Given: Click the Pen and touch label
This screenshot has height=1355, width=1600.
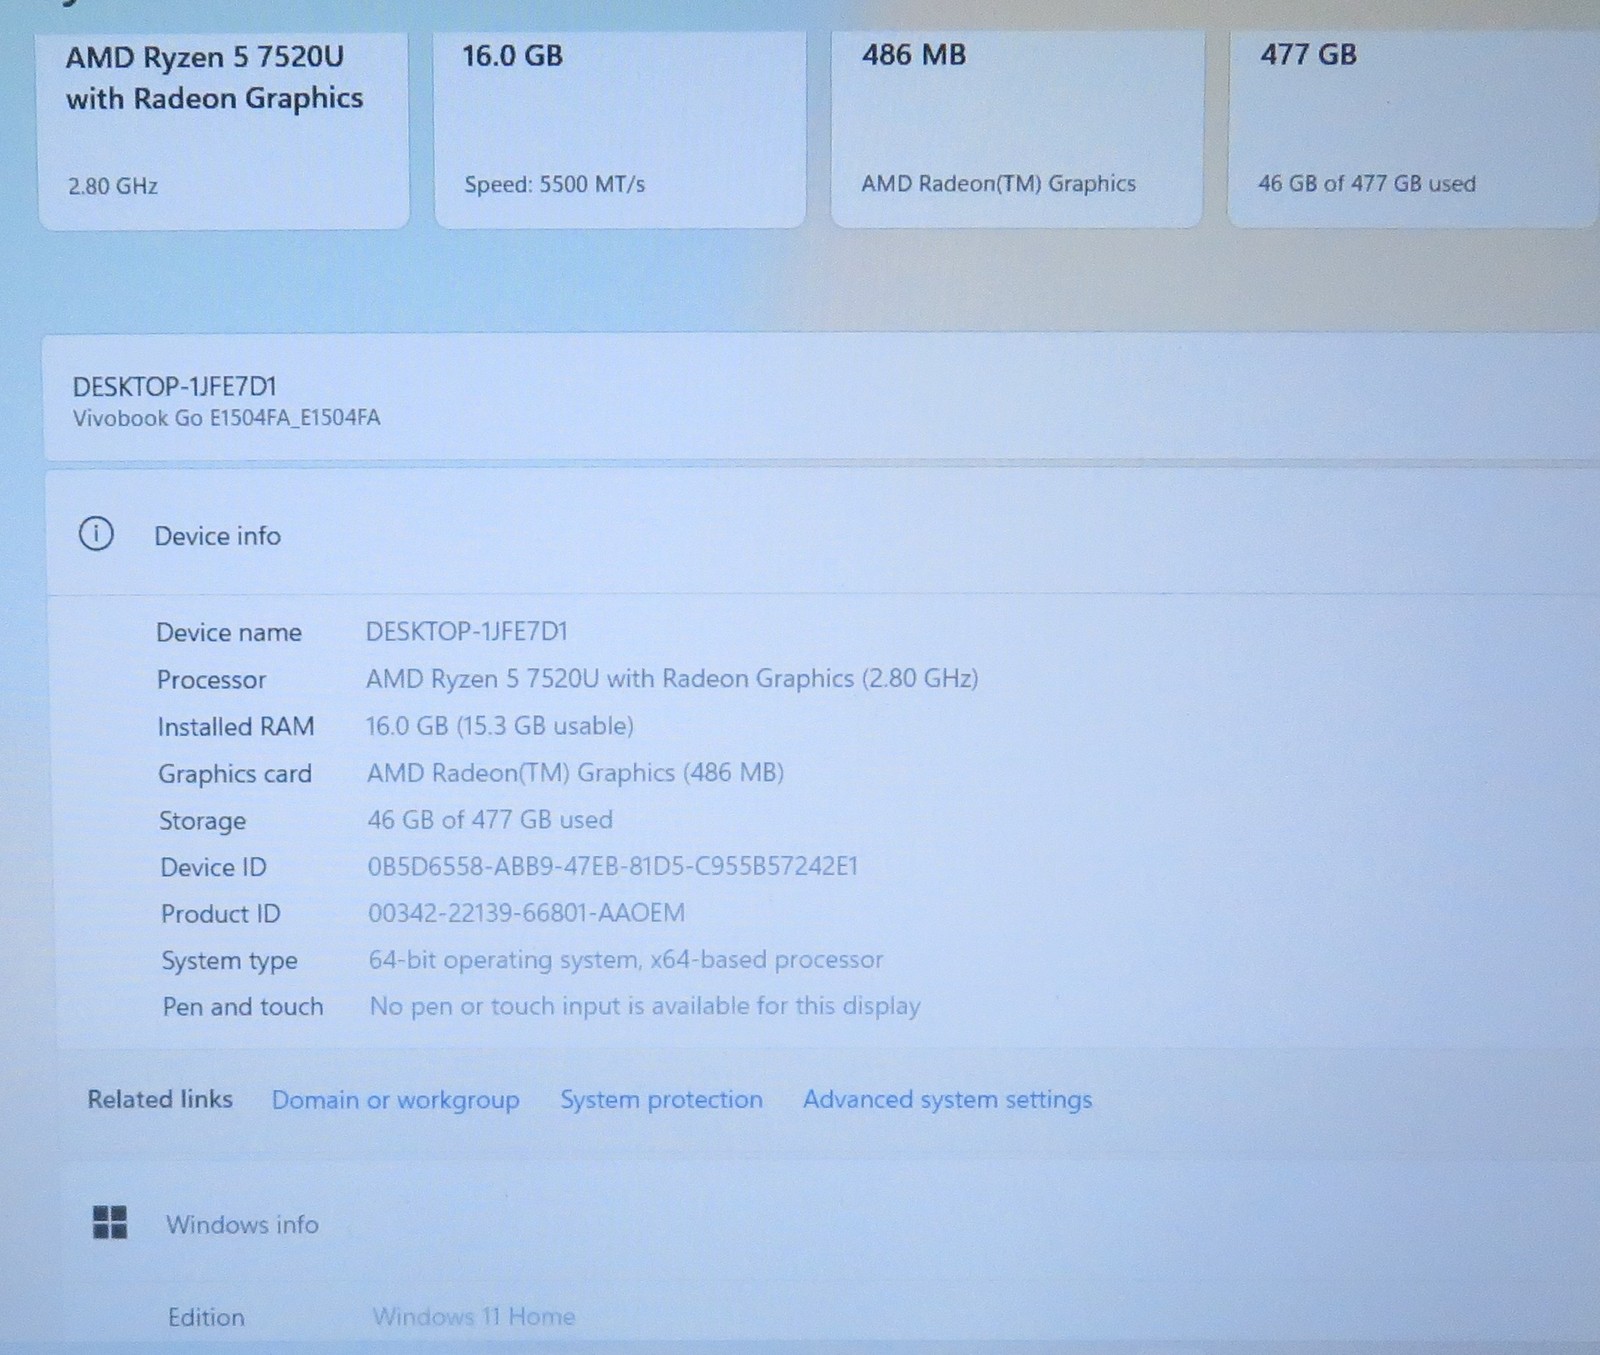Looking at the screenshot, I should [x=243, y=1006].
